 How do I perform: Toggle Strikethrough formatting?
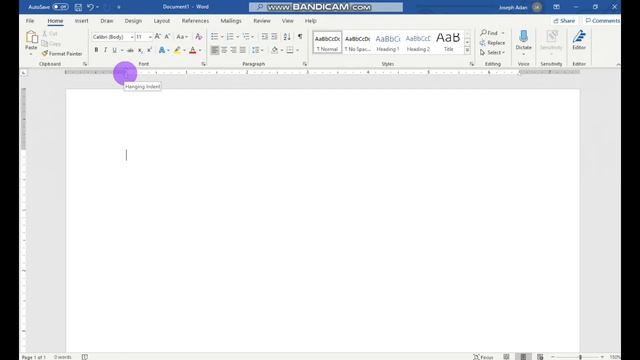tap(130, 50)
